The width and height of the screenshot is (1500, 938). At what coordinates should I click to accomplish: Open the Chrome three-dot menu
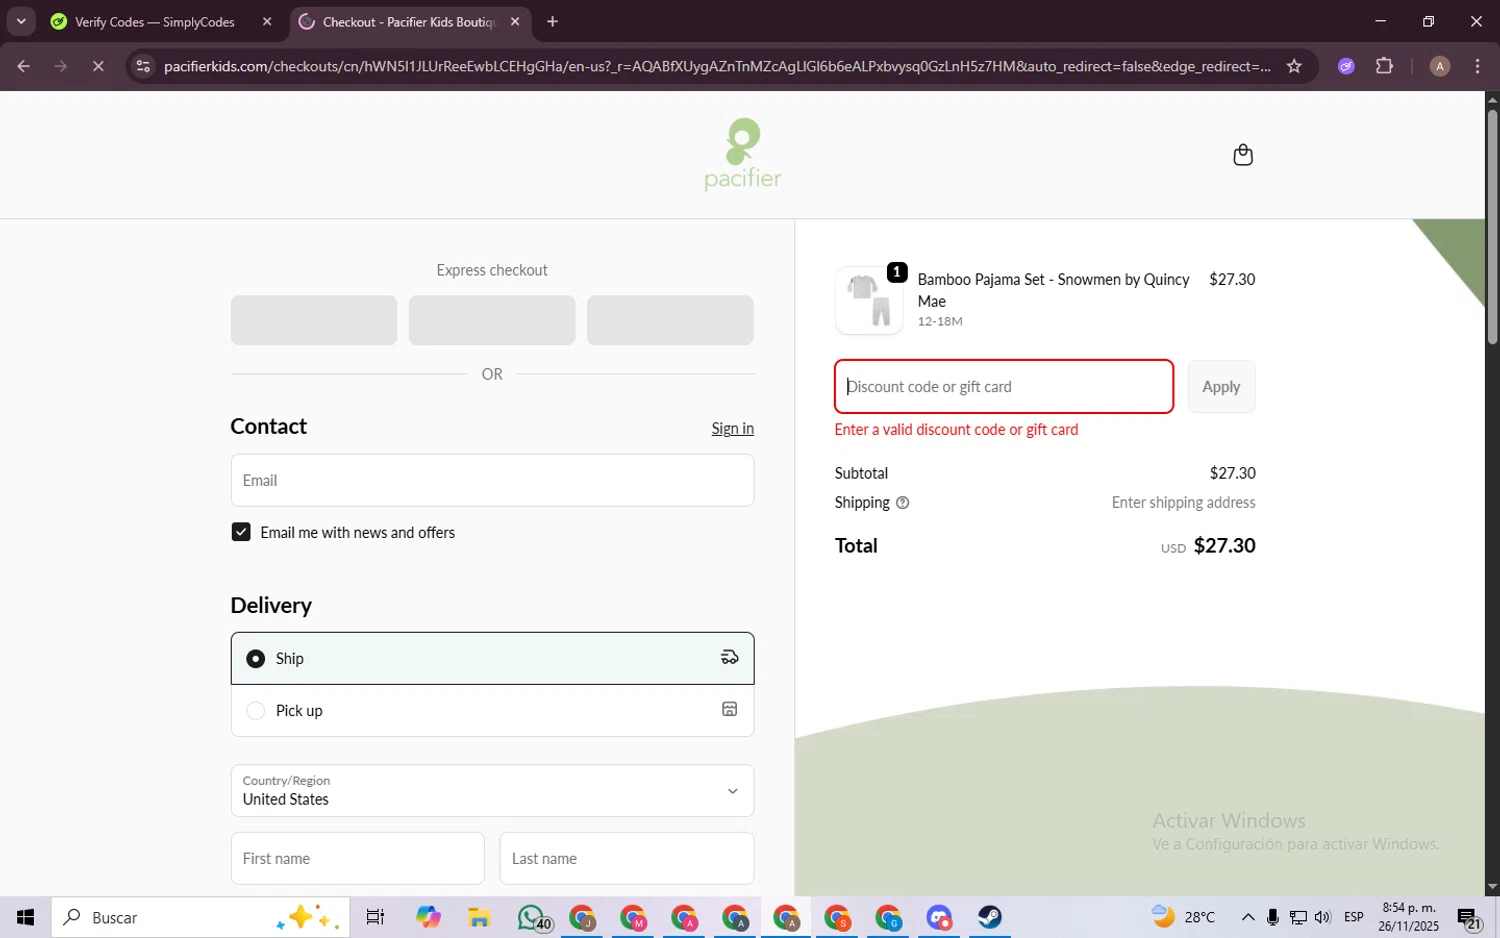coord(1477,66)
